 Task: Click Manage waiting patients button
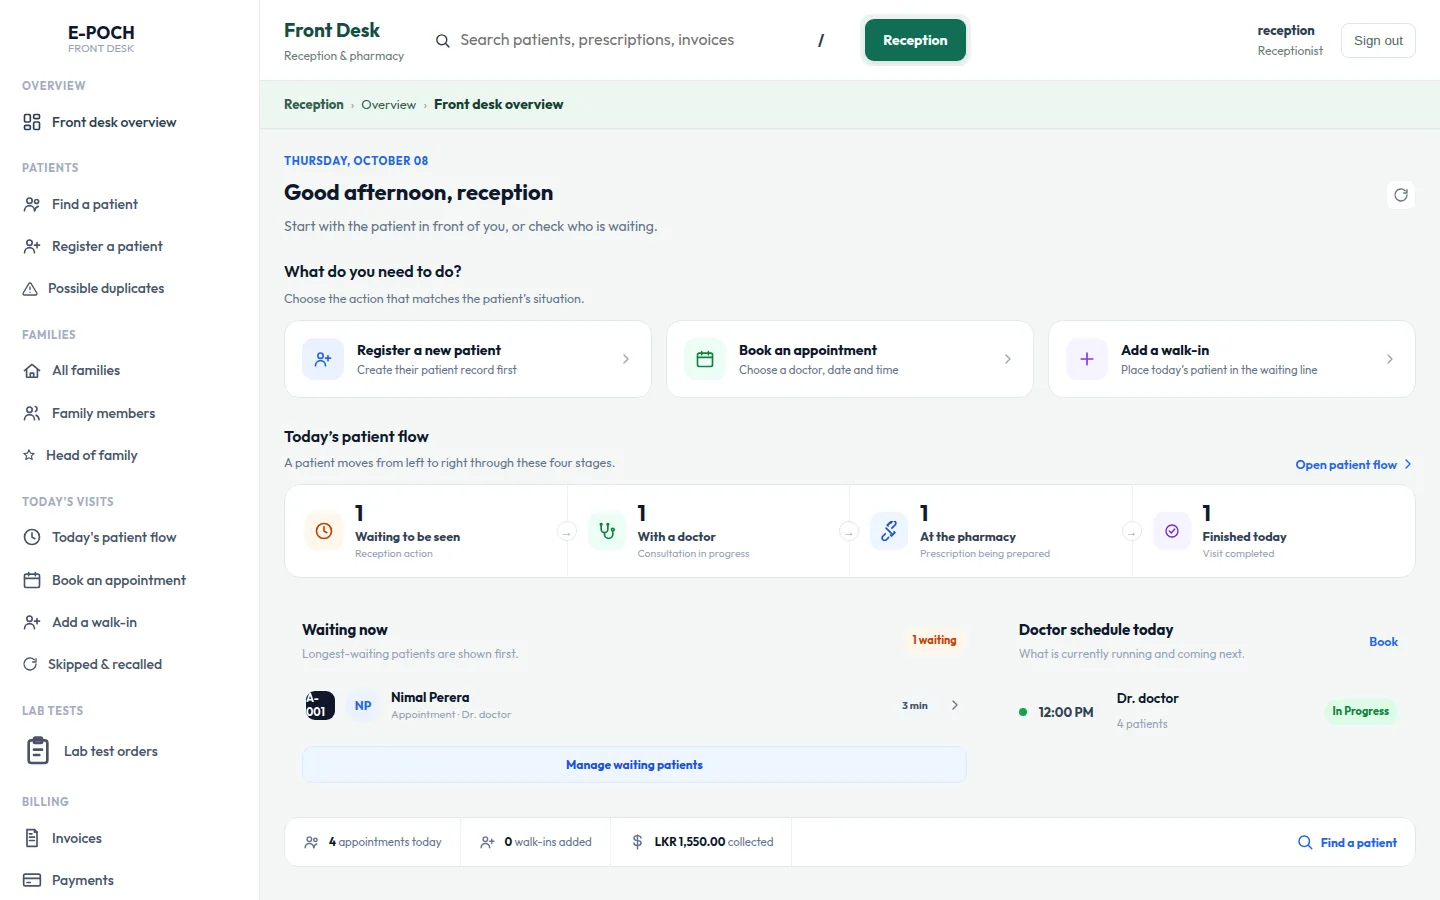click(x=634, y=764)
